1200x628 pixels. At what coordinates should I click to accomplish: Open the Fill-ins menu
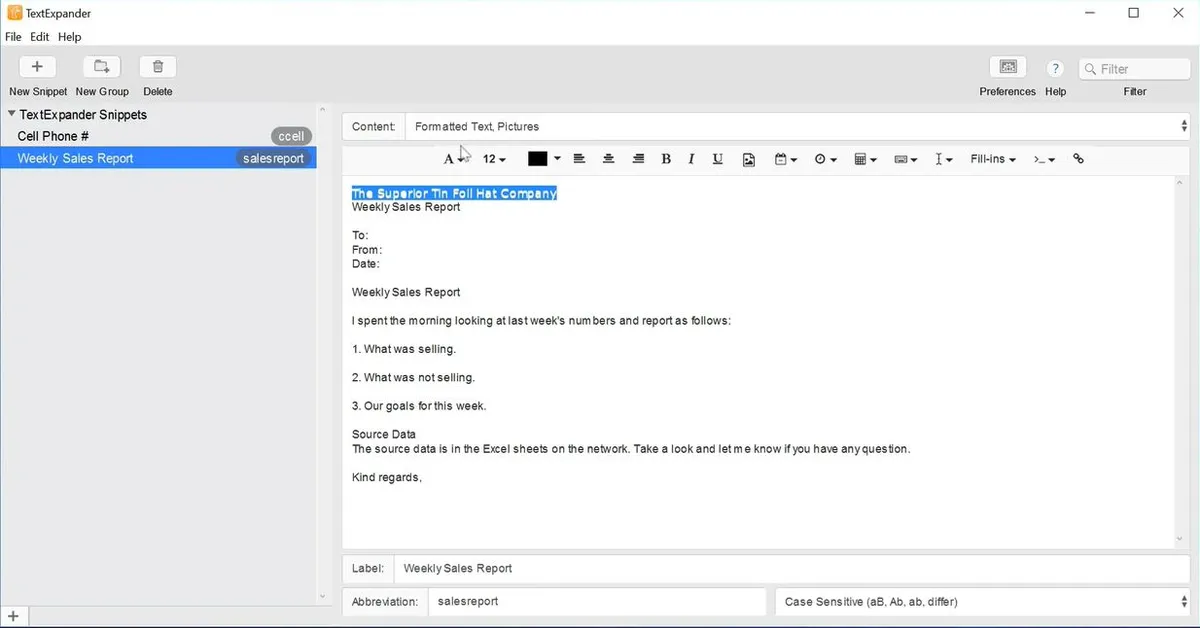pyautogui.click(x=993, y=159)
